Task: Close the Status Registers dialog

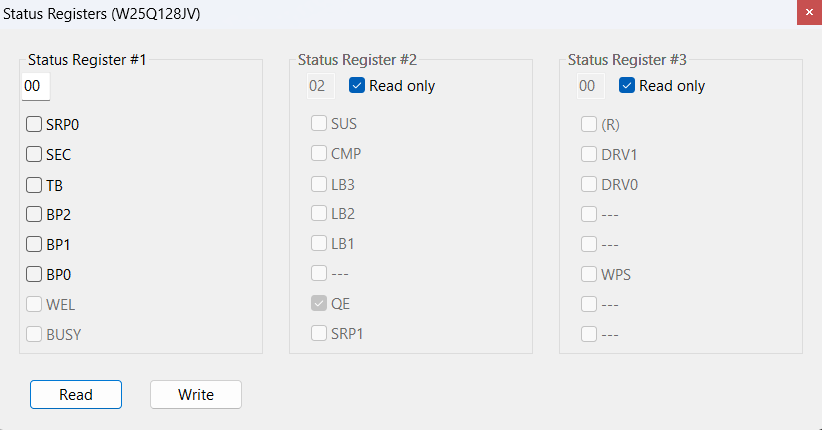Action: (x=809, y=12)
